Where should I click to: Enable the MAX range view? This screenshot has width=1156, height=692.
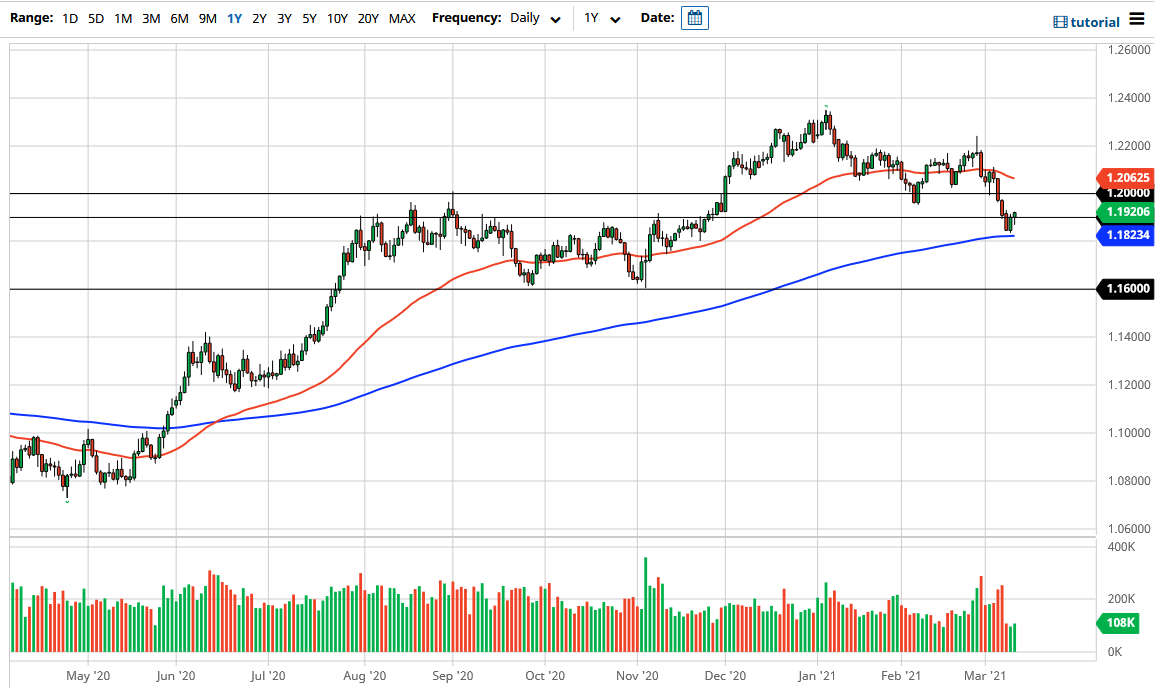[403, 18]
